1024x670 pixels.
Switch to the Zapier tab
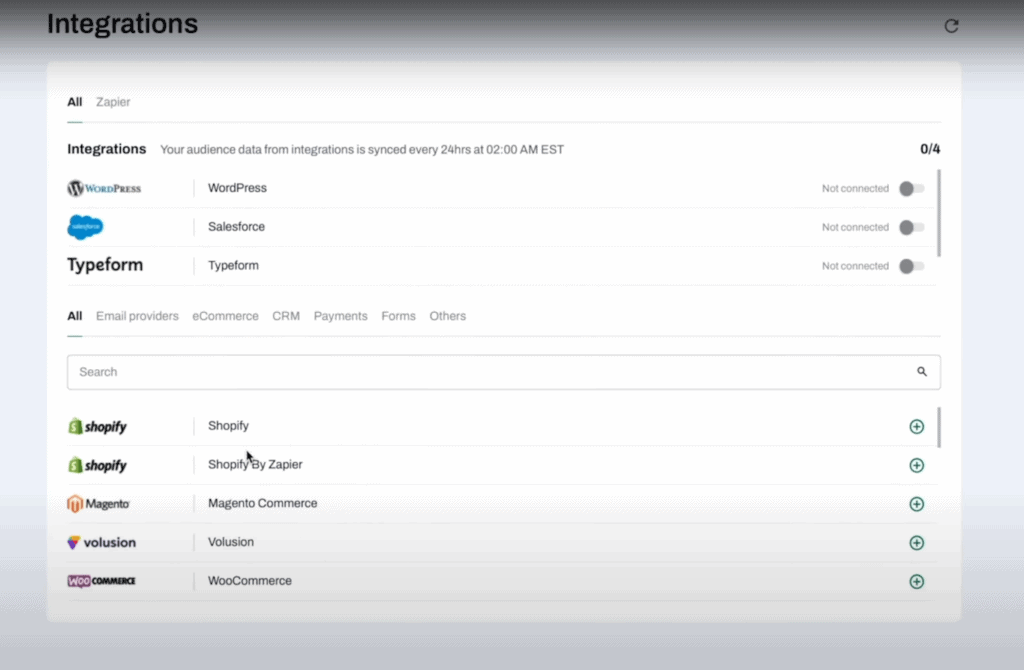pyautogui.click(x=113, y=102)
